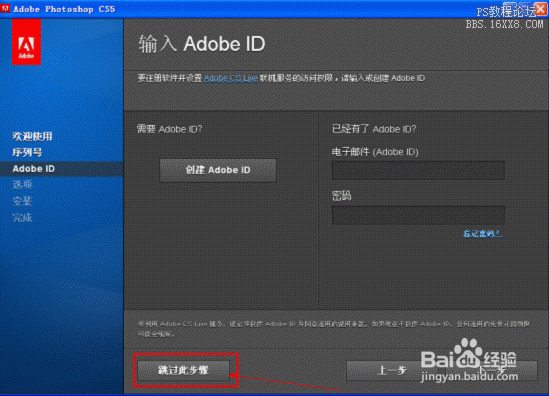Focus the 密码 input field
This screenshot has width=549, height=396.
coord(418,215)
